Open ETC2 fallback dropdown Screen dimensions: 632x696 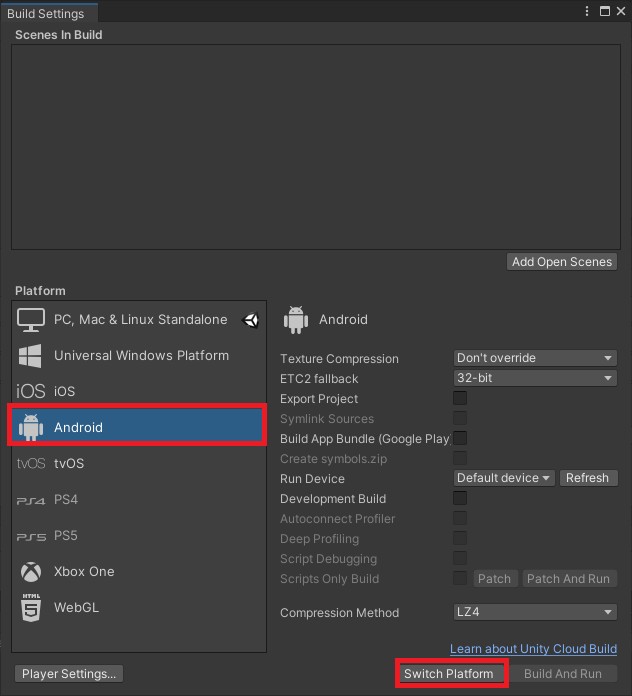[x=535, y=378]
